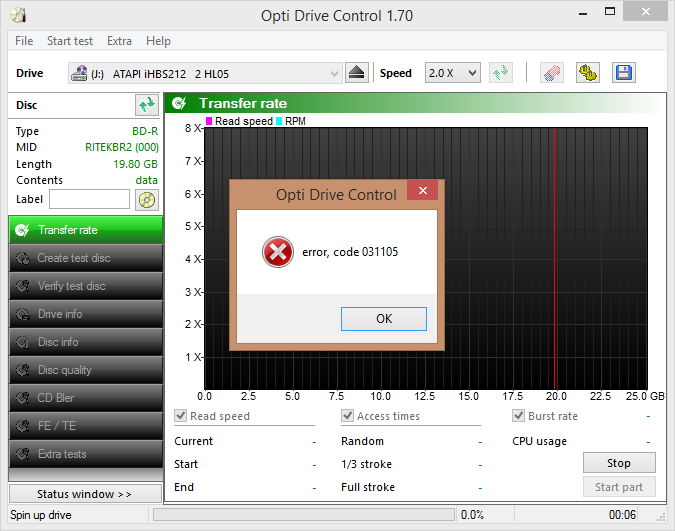This screenshot has height=531, width=675.
Task: Click the Start part button
Action: (x=619, y=487)
